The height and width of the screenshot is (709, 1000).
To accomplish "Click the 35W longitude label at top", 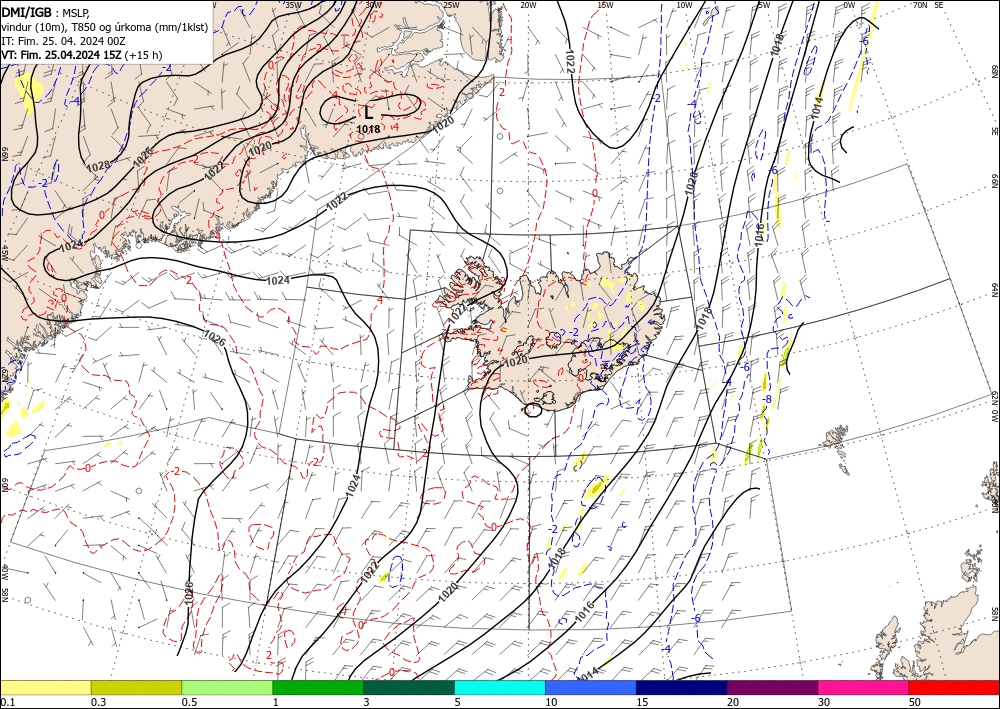I will point(293,5).
